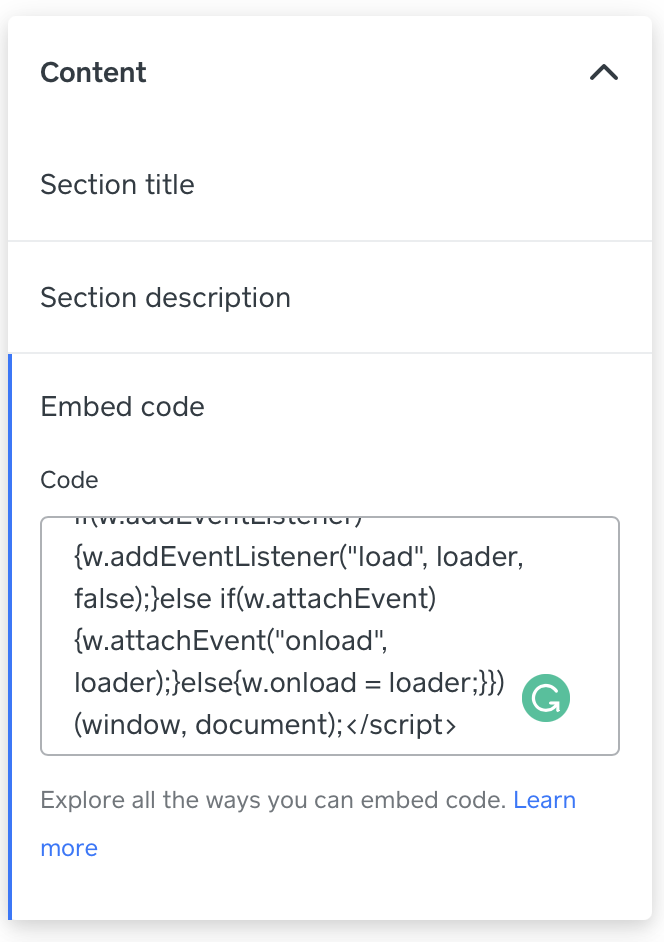Click the Content panel header
This screenshot has height=942, width=664.
[x=93, y=72]
